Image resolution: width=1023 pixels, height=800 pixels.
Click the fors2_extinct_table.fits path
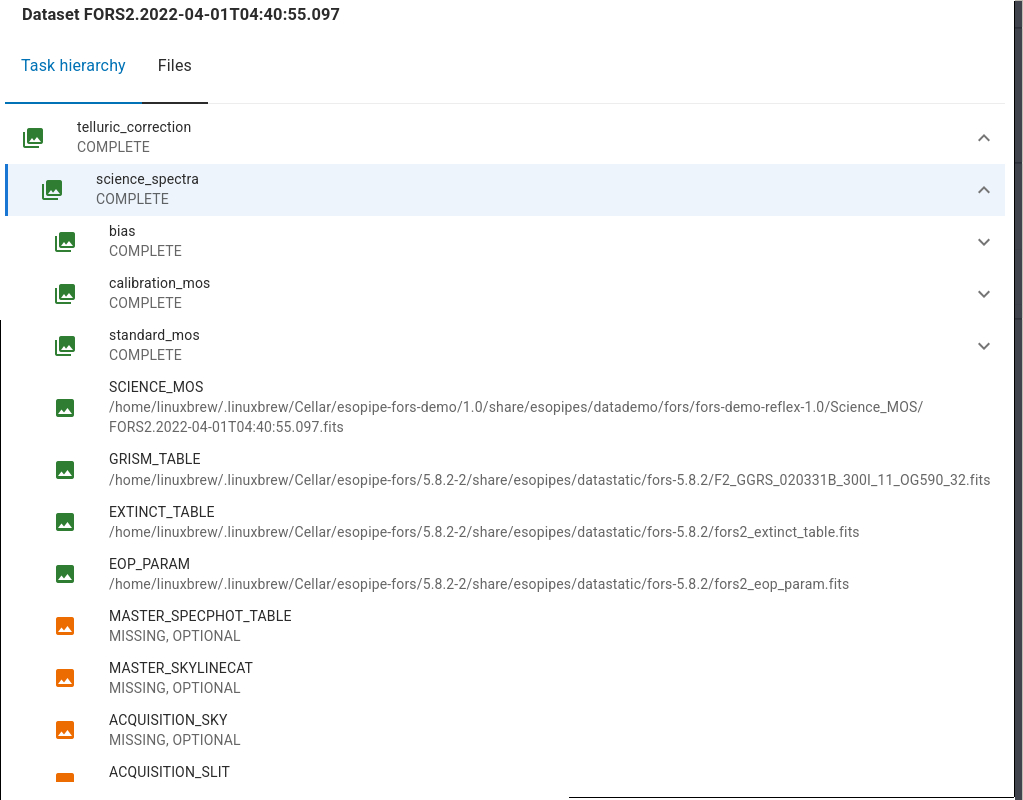[x=484, y=532]
